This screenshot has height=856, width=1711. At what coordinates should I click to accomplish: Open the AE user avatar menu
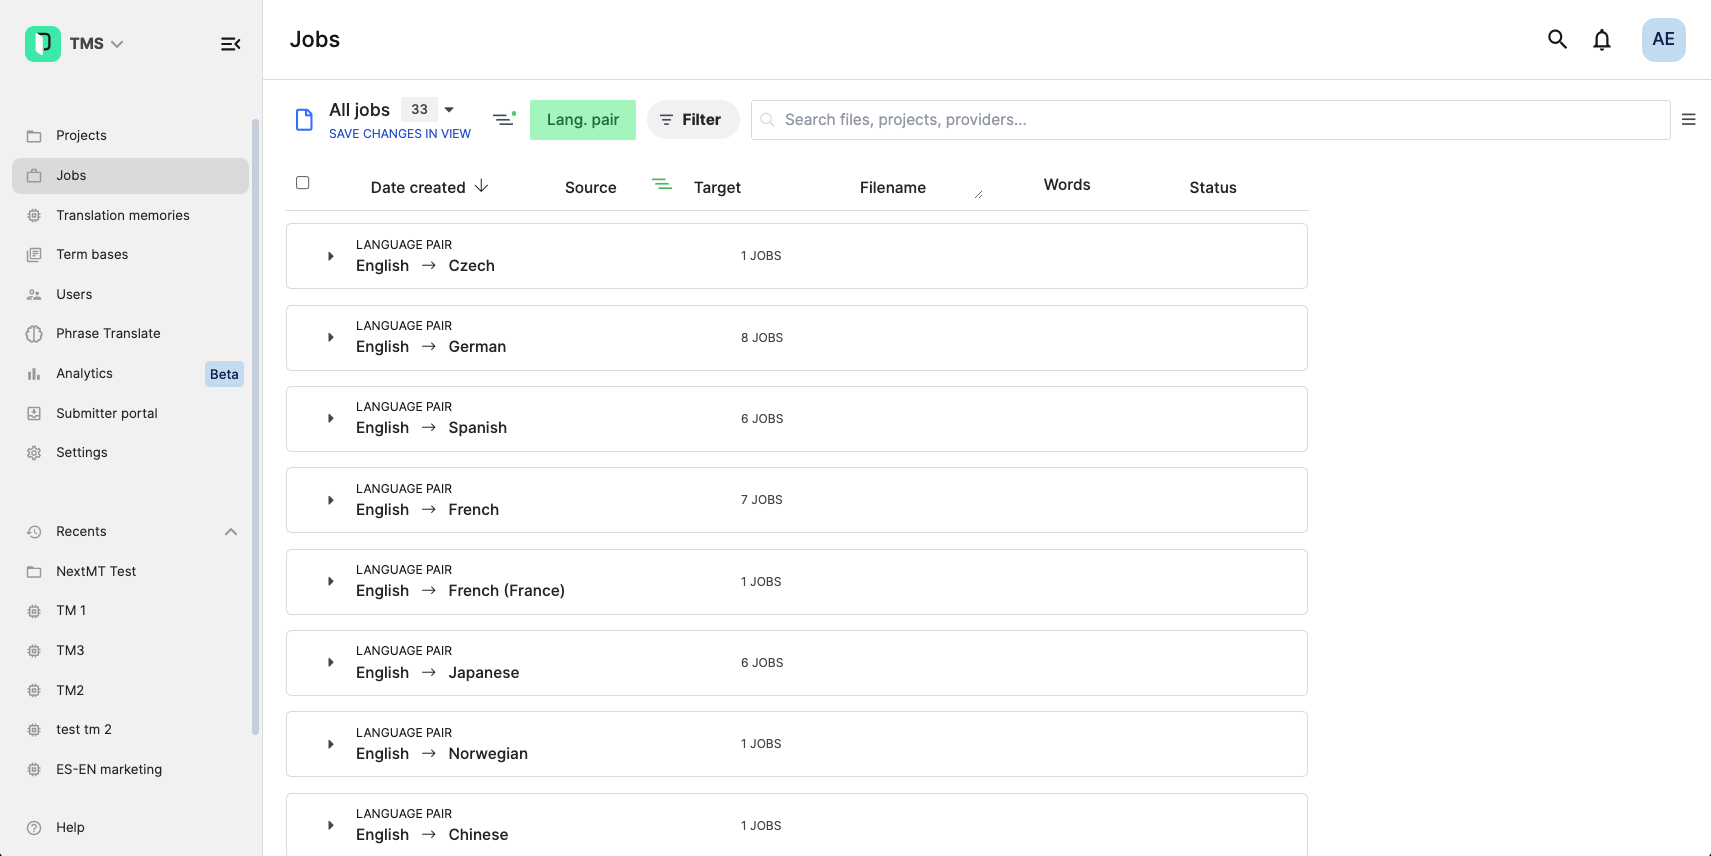1663,40
